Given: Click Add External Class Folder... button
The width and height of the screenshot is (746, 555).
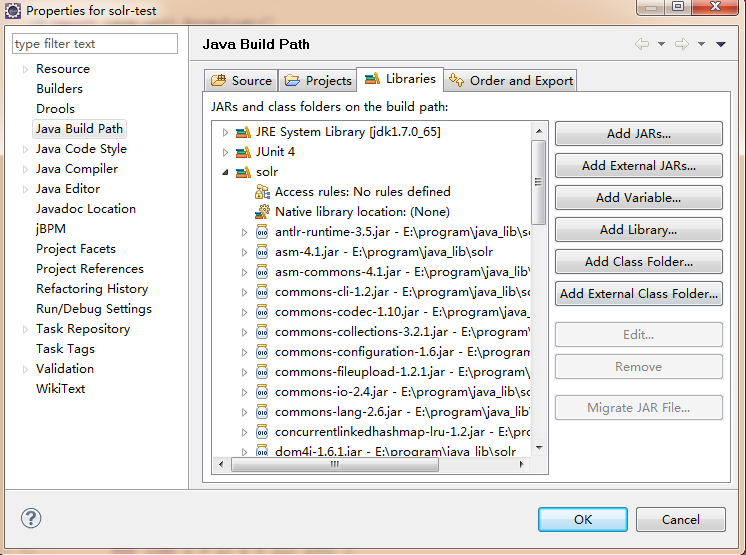Looking at the screenshot, I should 638,293.
